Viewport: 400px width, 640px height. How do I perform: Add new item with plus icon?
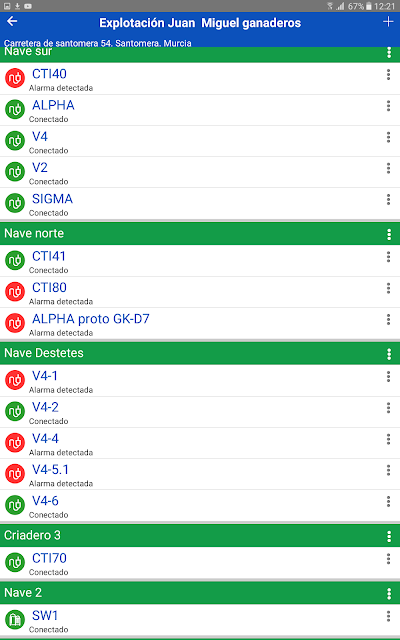point(388,22)
